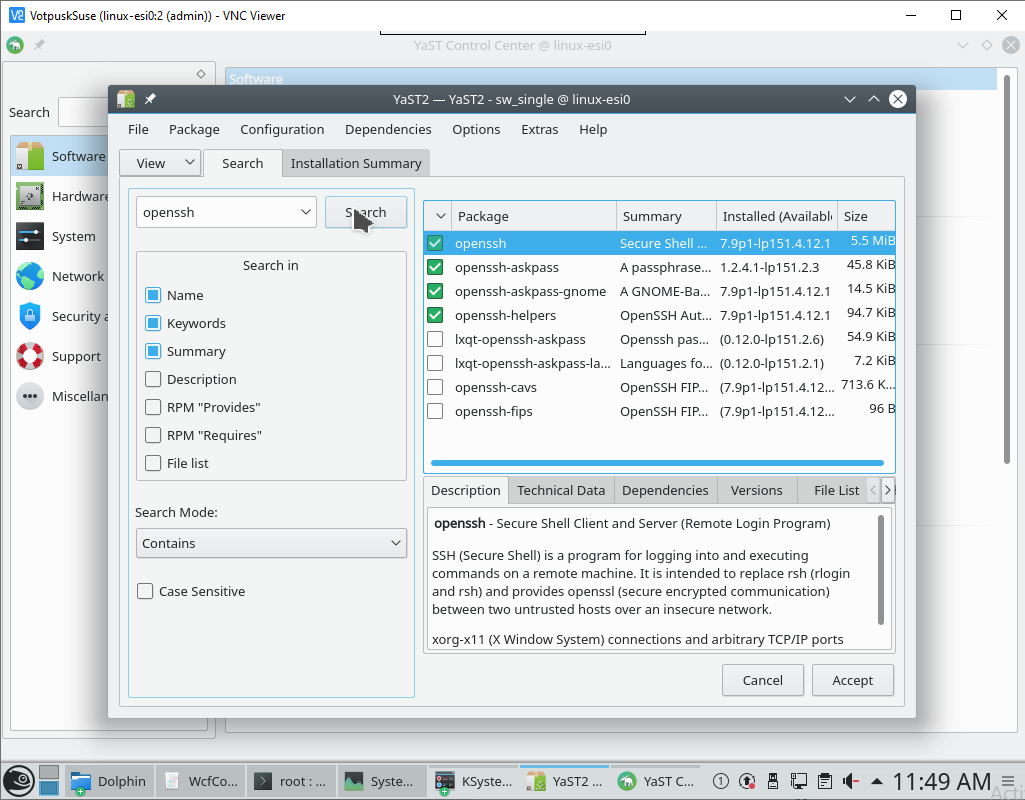Viewport: 1025px width, 800px height.
Task: Open the muted volume tray icon
Action: [x=850, y=781]
